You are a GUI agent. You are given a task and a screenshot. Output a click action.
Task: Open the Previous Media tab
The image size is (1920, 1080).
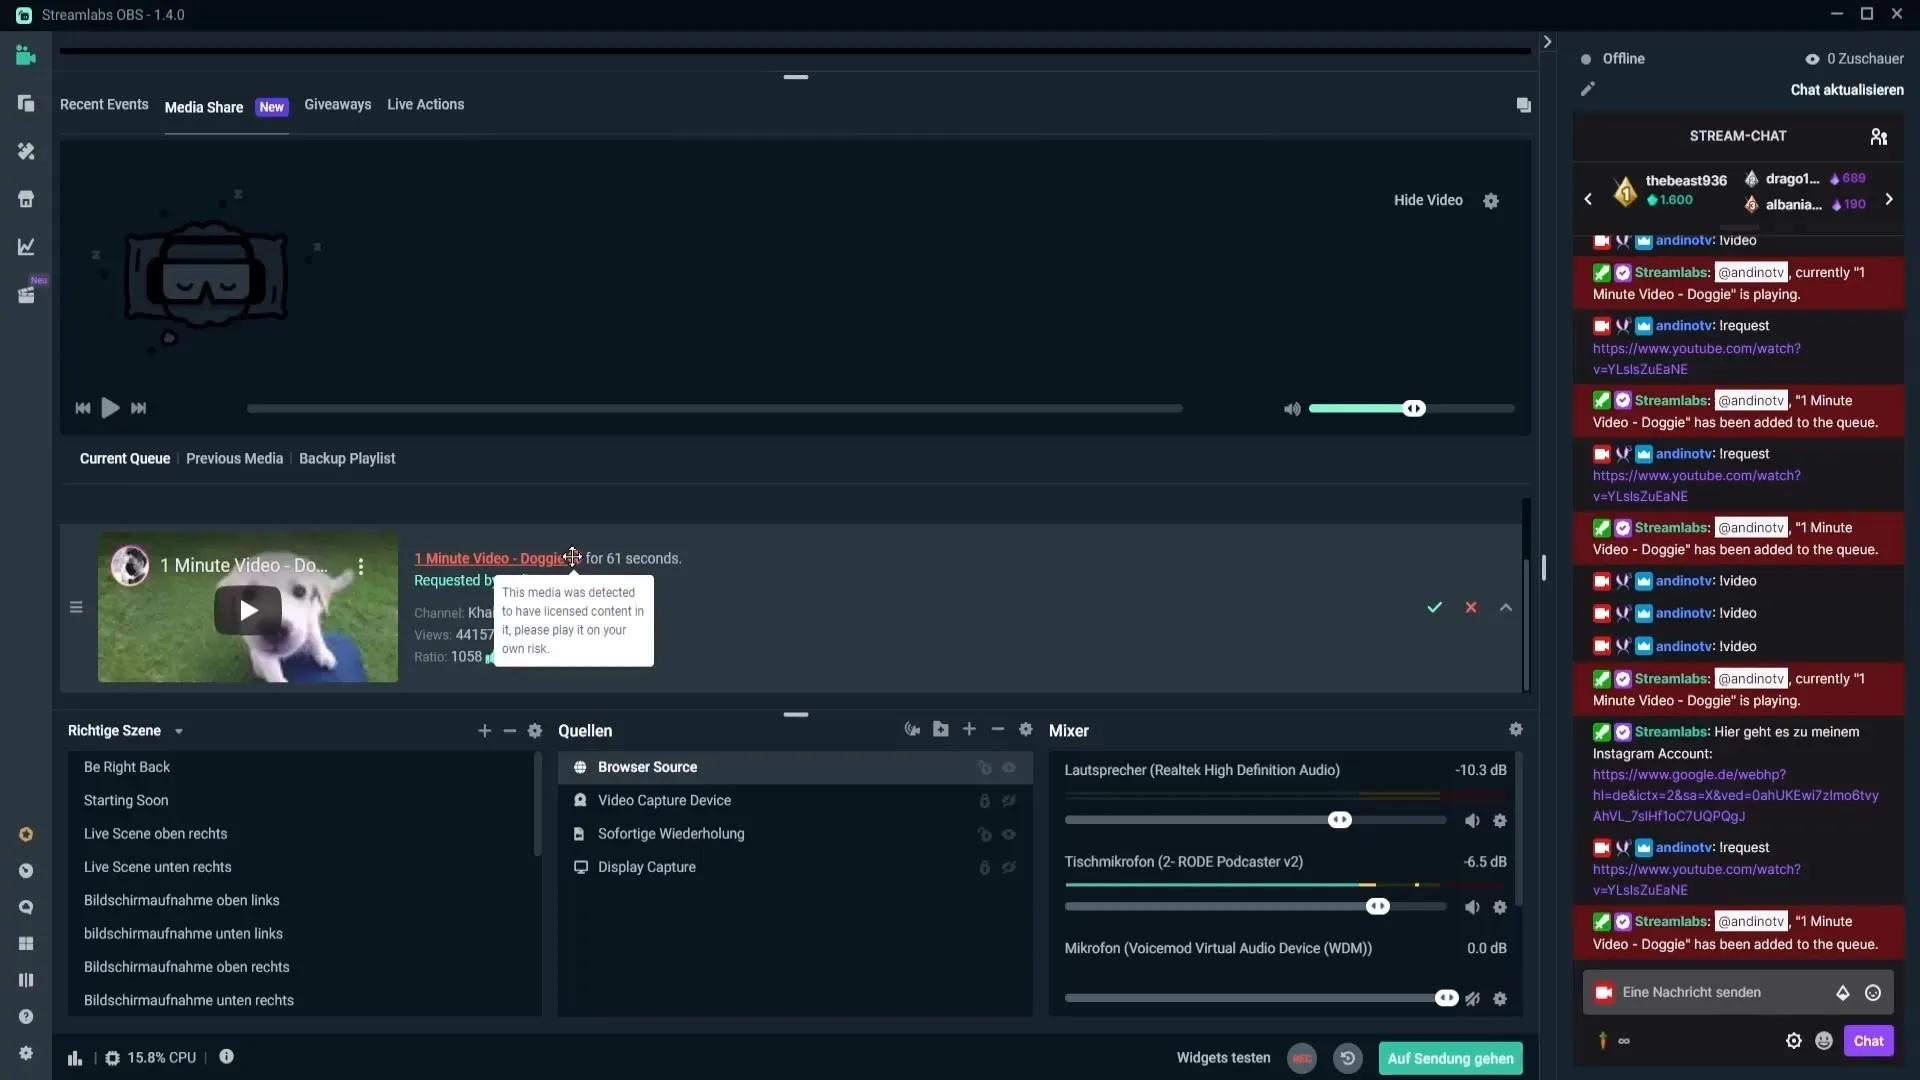click(x=235, y=459)
